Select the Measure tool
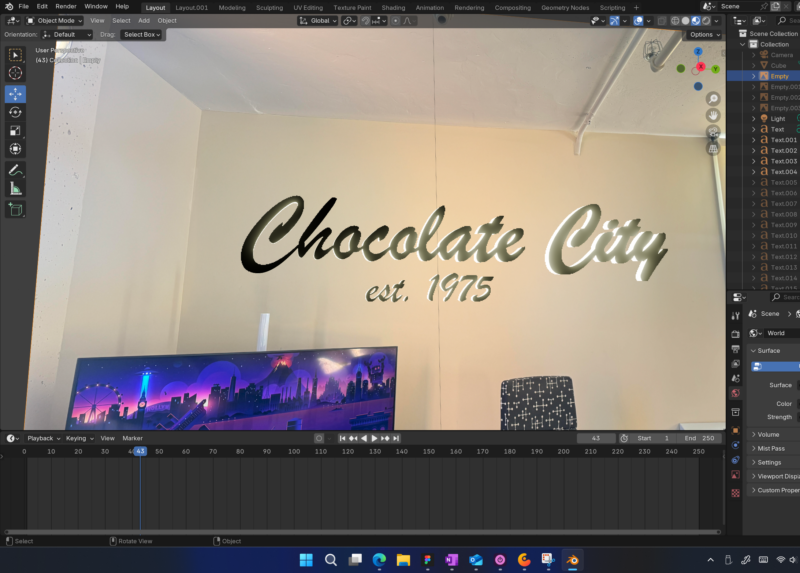This screenshot has height=573, width=800. [x=15, y=189]
